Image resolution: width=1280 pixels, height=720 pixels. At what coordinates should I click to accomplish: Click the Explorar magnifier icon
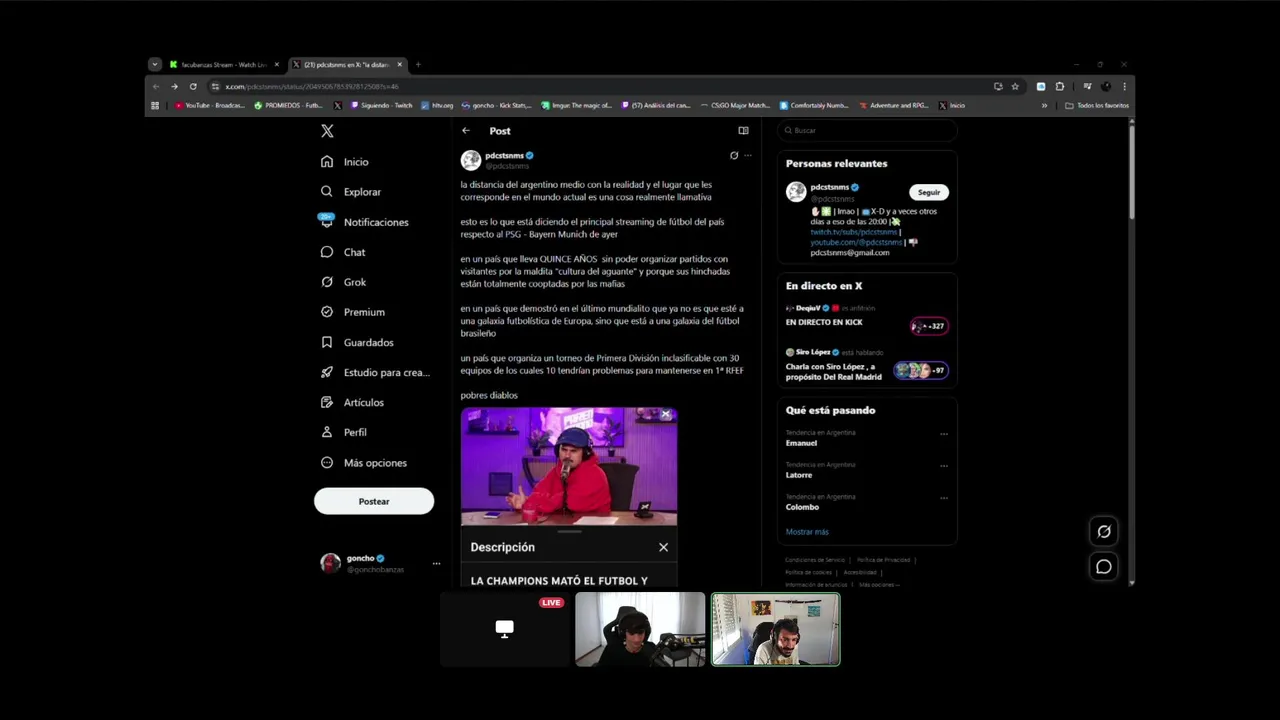(327, 192)
